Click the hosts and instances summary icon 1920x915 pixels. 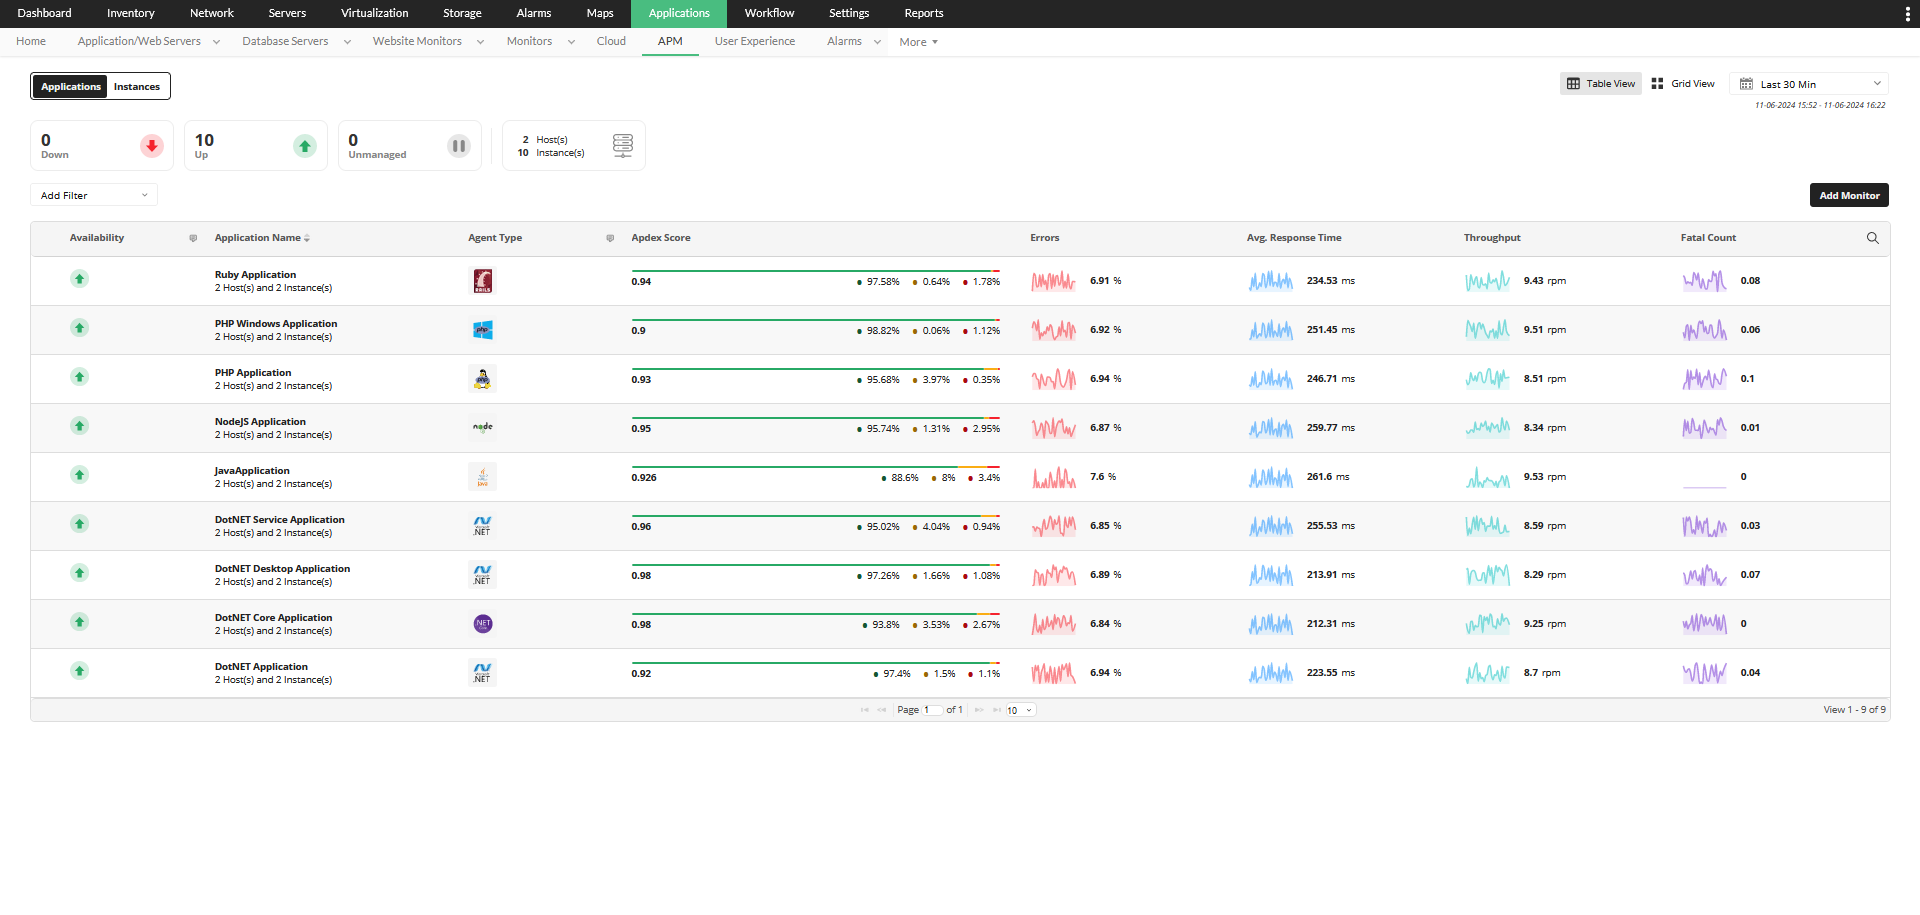coord(622,145)
